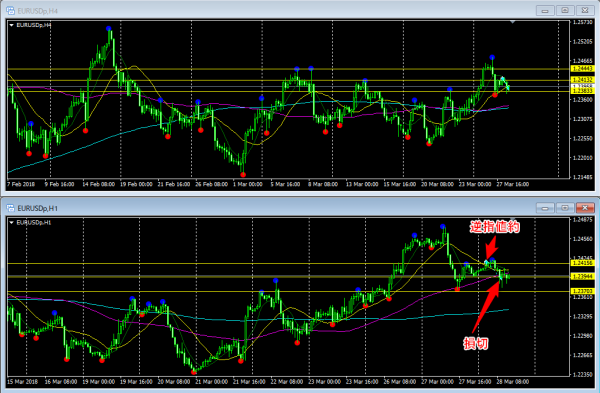Click the EURUSDp,H4 window title icon
Screen dimensions: 600x393
[10, 11]
